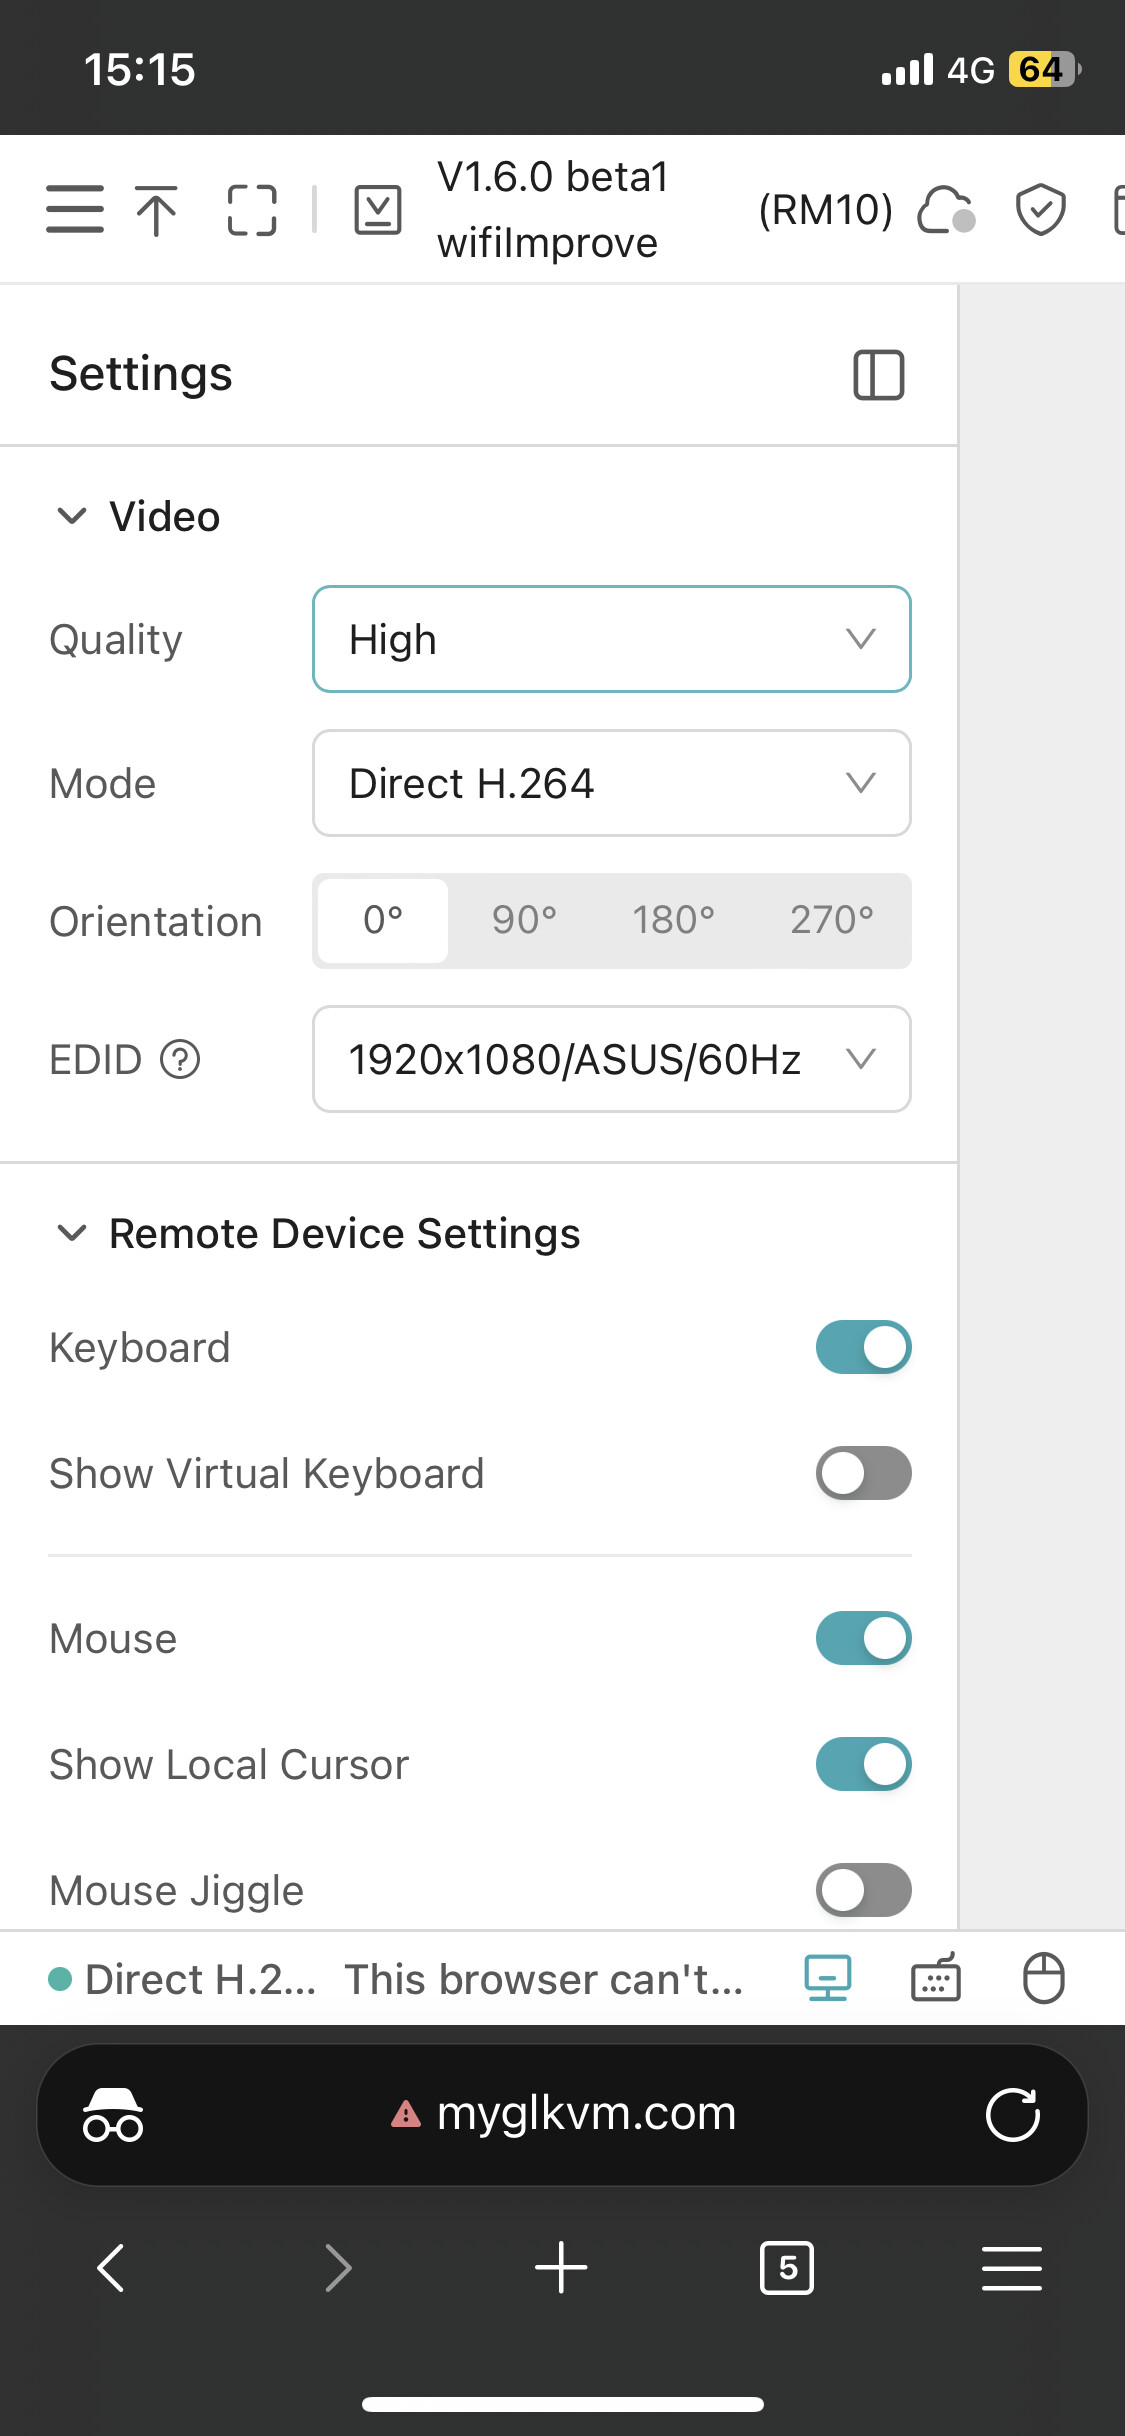Set orientation to 90°
Screen dimensions: 1125x2436
[x=524, y=920]
